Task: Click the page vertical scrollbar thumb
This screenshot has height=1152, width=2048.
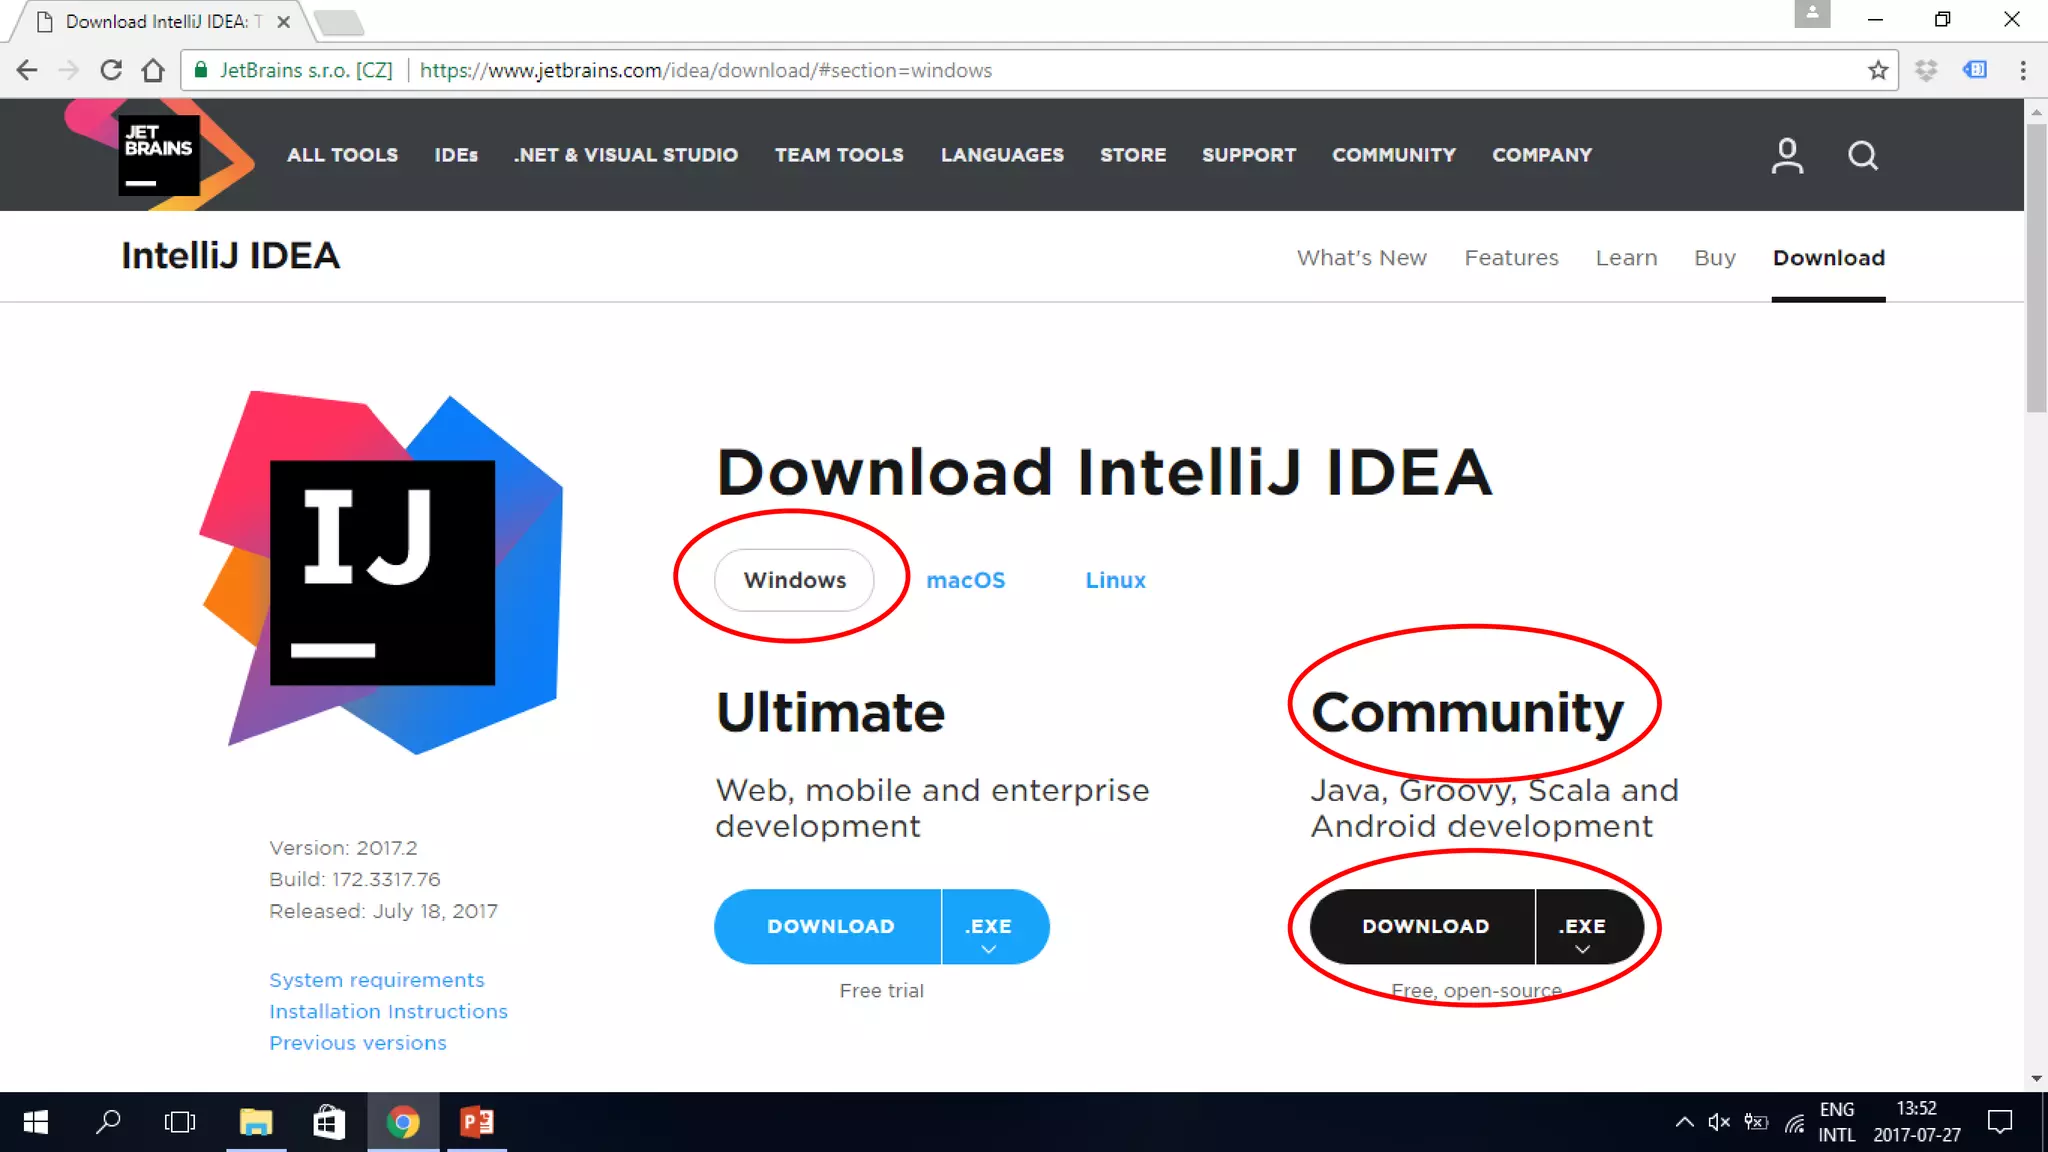Action: point(2036,268)
